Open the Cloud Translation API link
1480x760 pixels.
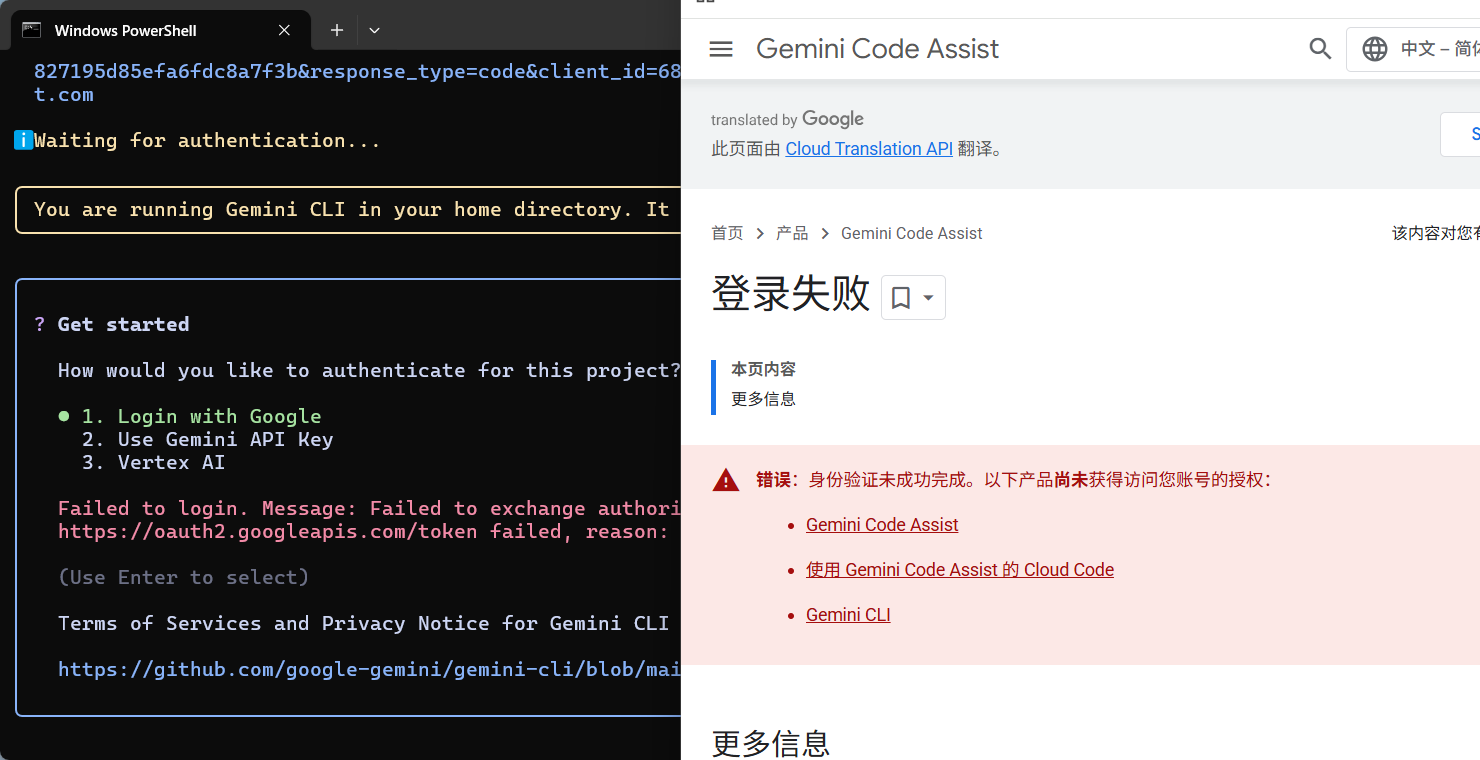869,149
